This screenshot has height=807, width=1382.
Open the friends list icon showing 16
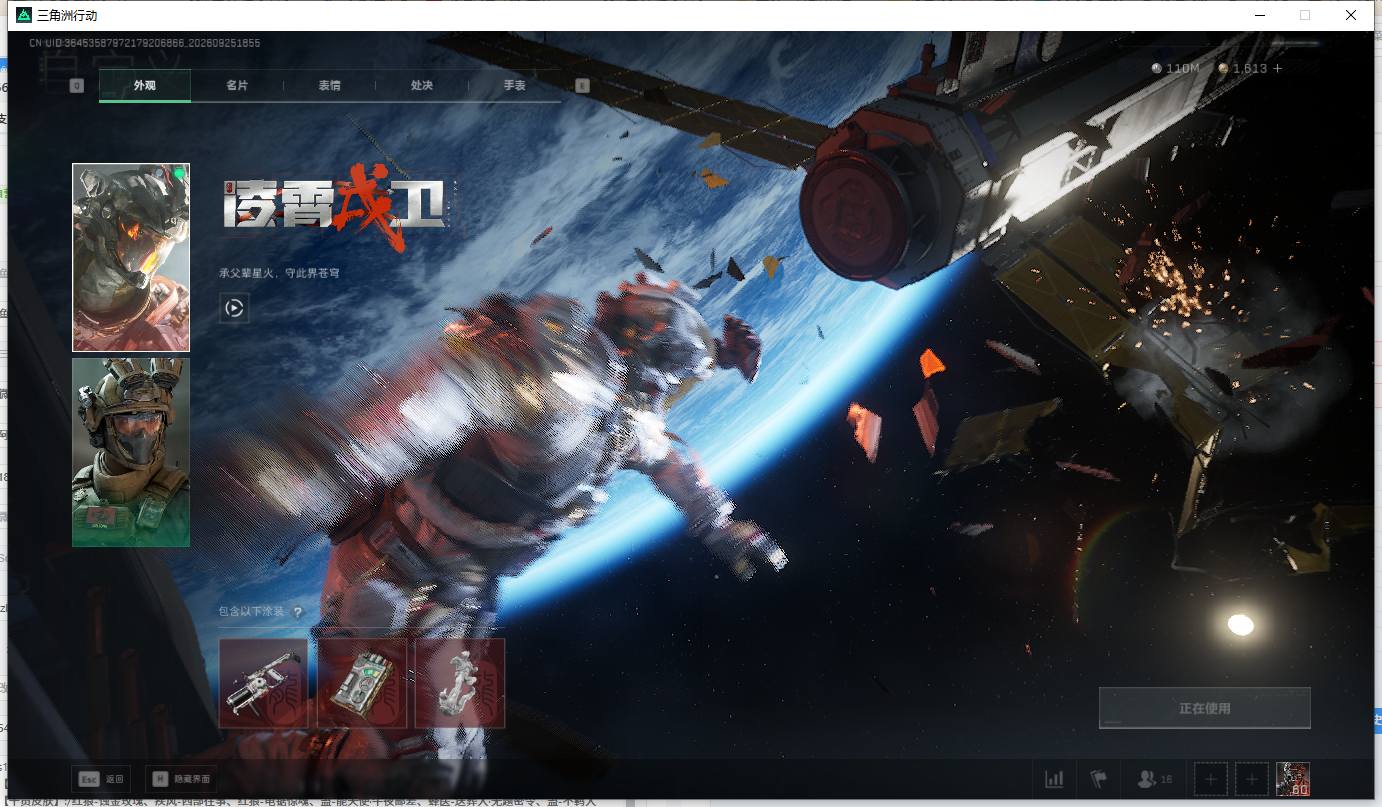click(1155, 779)
